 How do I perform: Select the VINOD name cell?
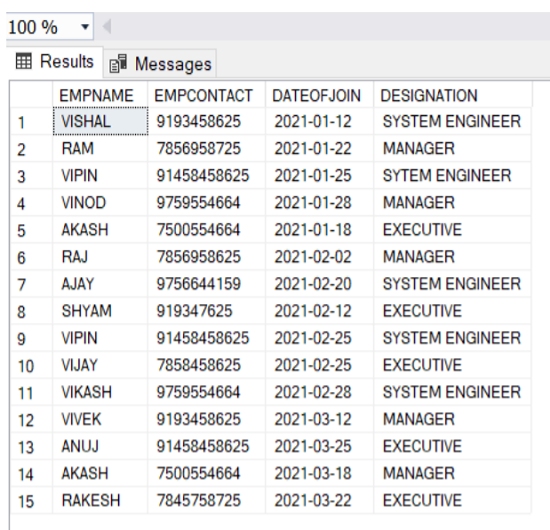100,203
